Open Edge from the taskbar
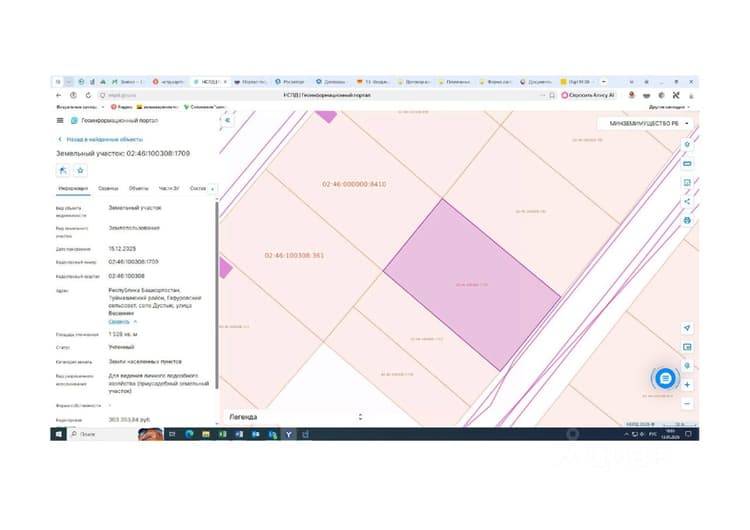750x530 pixels. point(189,434)
